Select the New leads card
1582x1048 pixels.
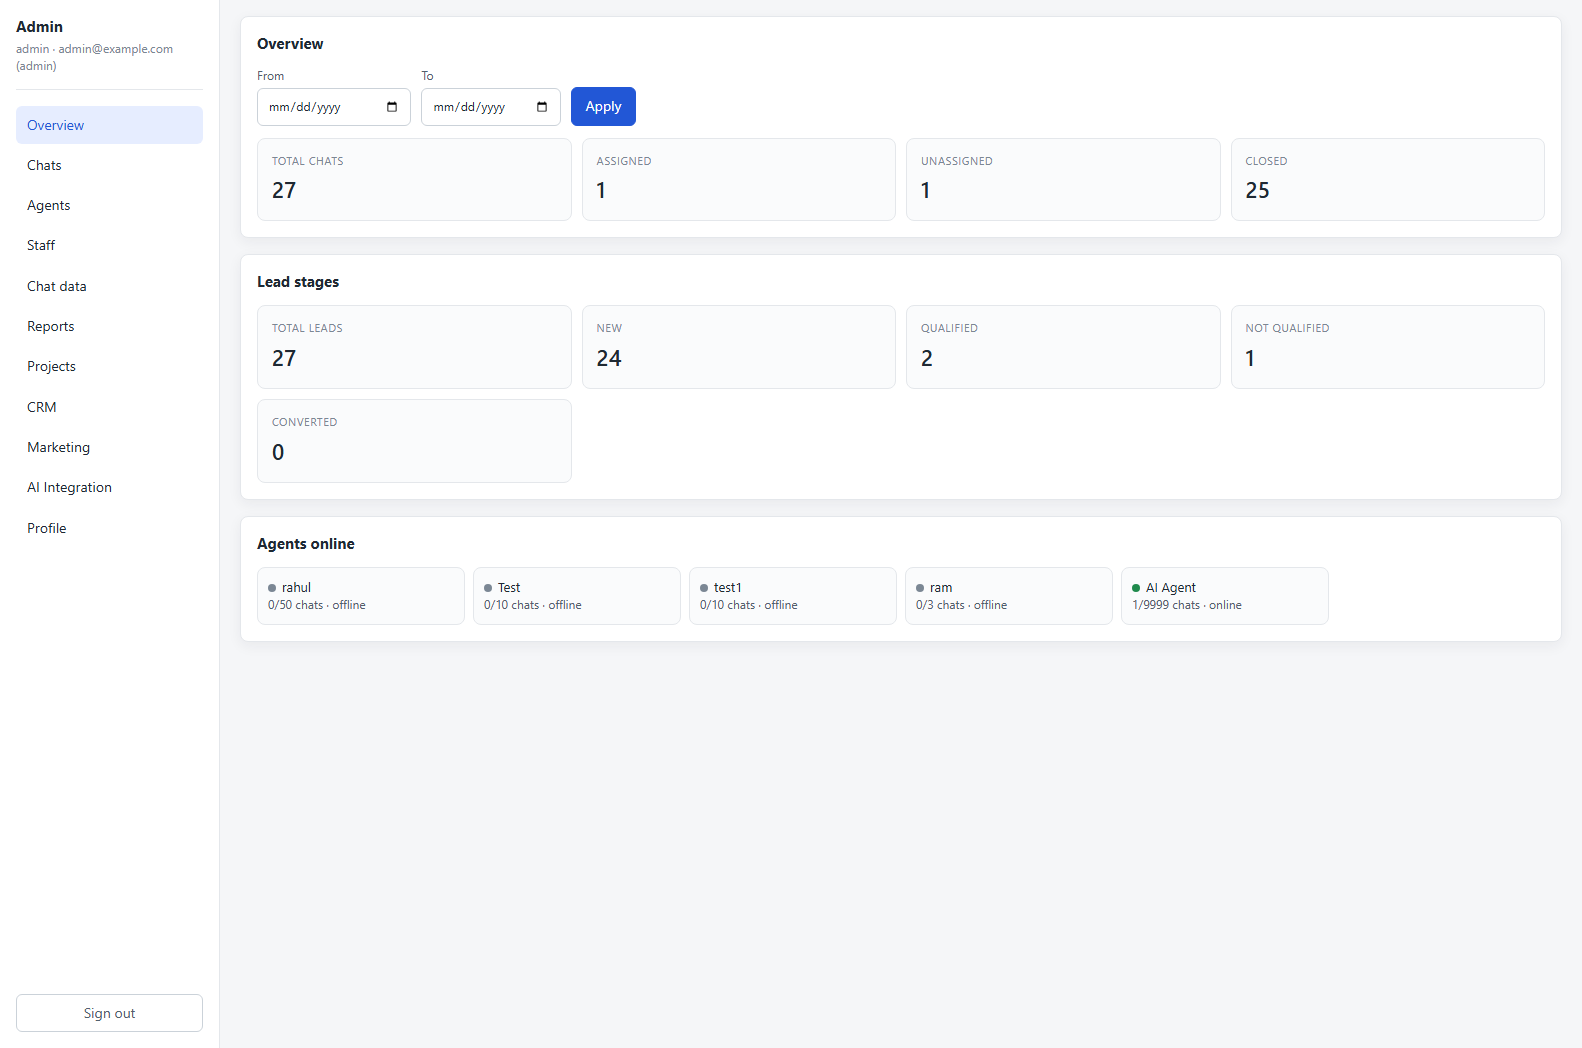click(739, 347)
